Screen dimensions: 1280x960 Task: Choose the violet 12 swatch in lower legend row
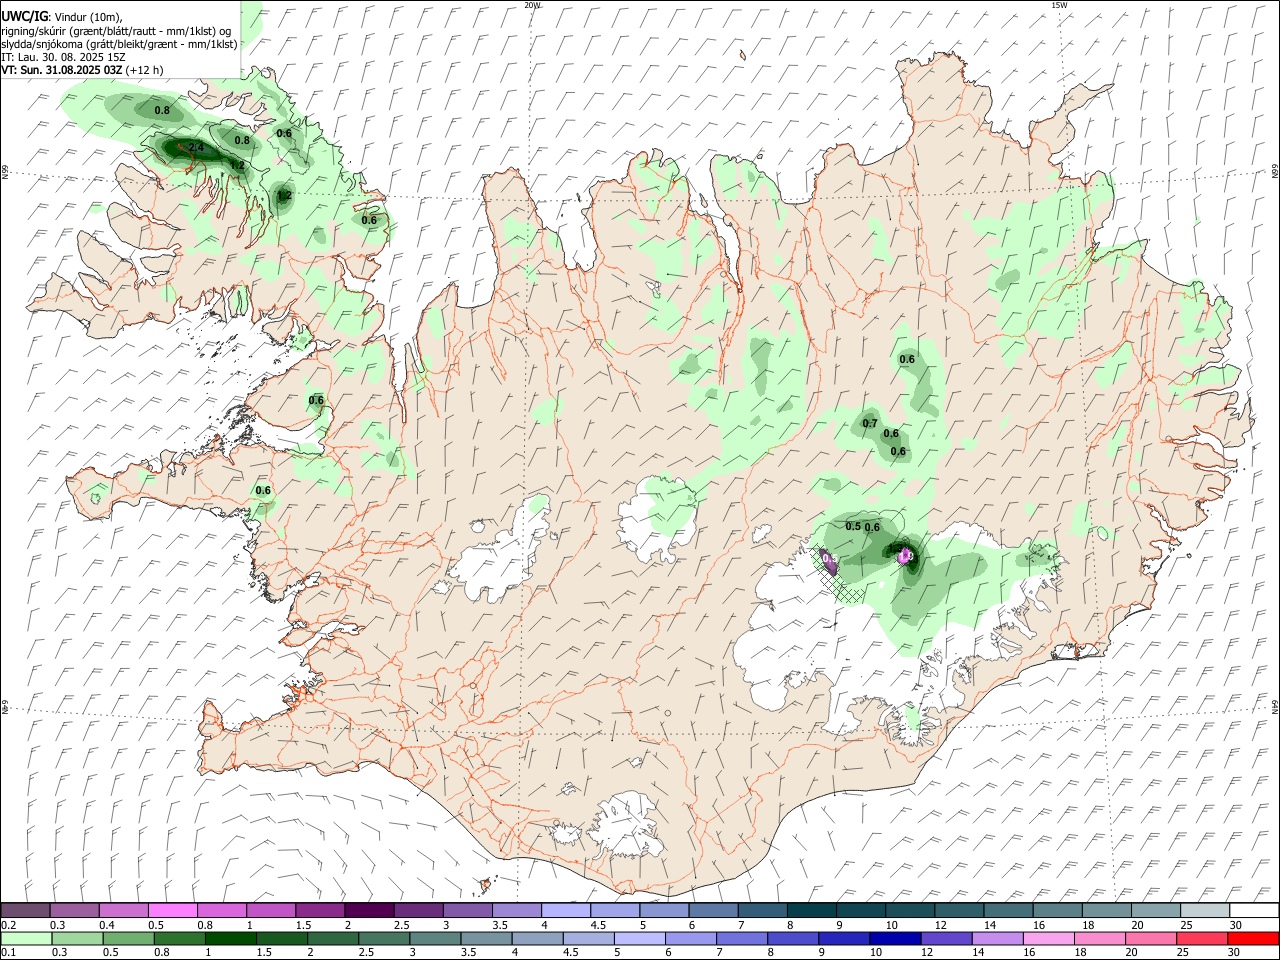pyautogui.click(x=946, y=938)
